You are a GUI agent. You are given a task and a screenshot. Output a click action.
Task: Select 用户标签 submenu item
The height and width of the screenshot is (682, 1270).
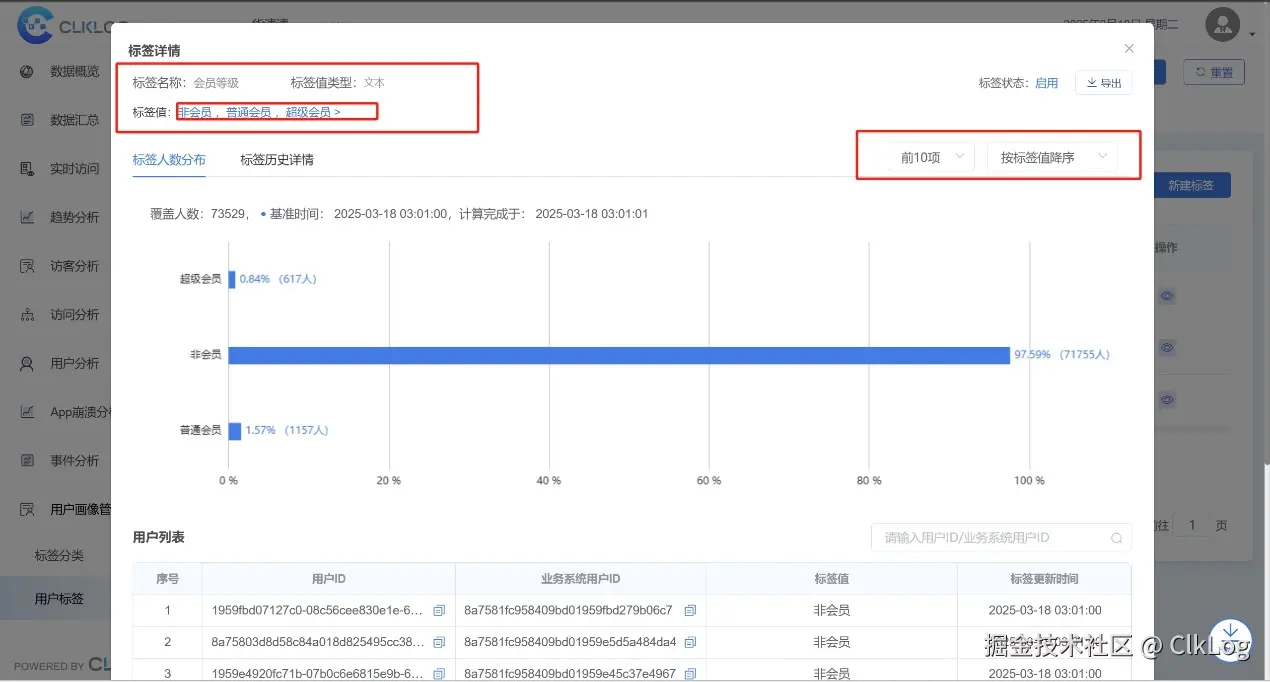click(x=59, y=599)
